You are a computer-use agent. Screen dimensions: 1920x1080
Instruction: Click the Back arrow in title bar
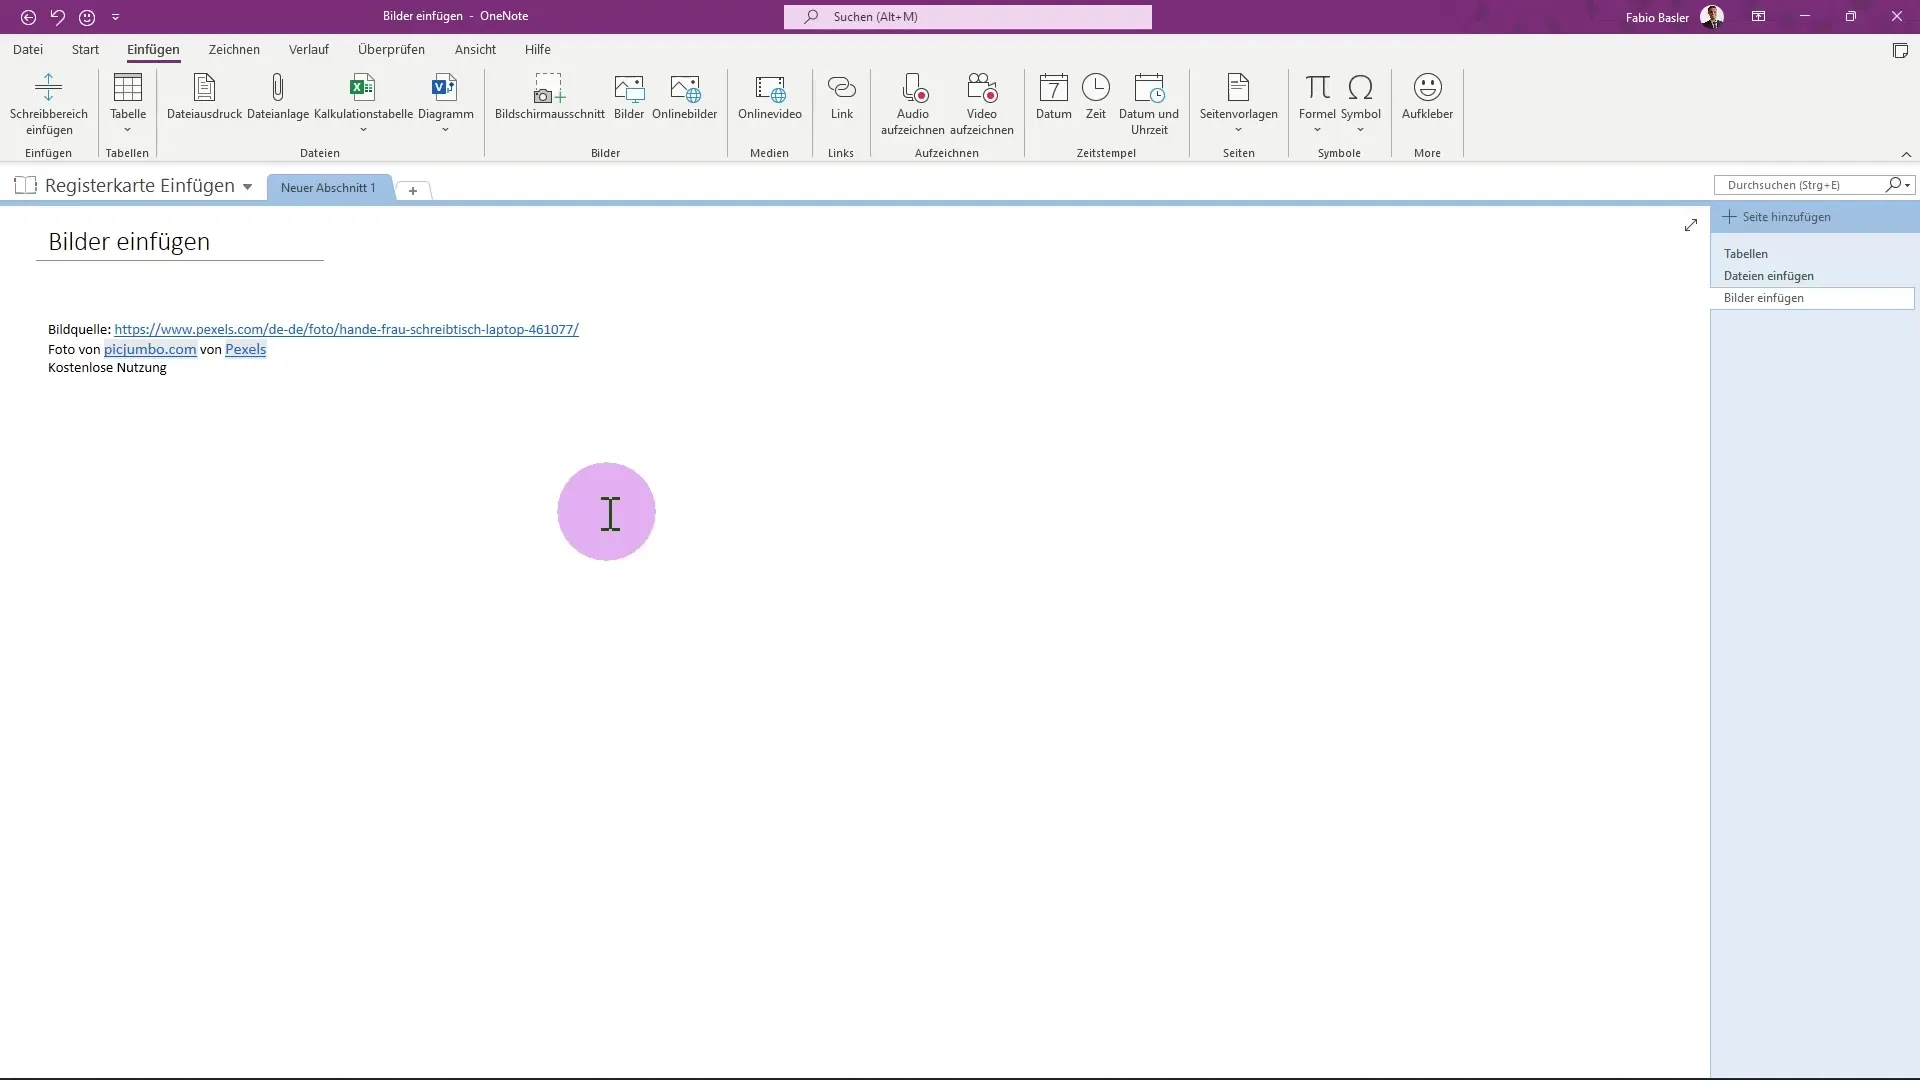click(x=28, y=17)
